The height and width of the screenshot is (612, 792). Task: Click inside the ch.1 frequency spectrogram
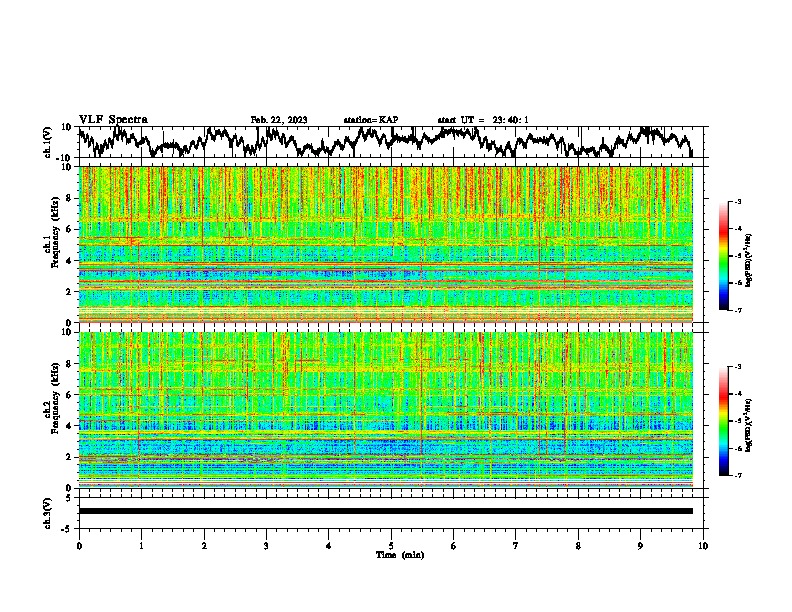click(386, 244)
